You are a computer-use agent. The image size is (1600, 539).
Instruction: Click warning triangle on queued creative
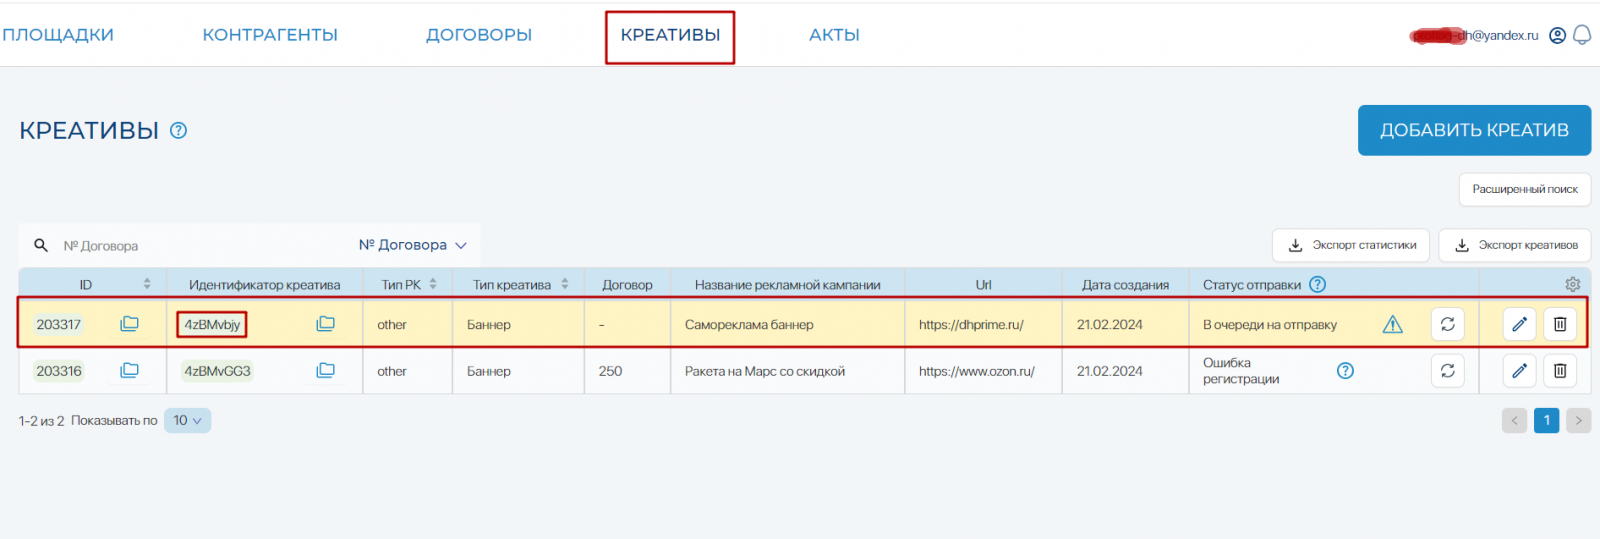[1392, 324]
